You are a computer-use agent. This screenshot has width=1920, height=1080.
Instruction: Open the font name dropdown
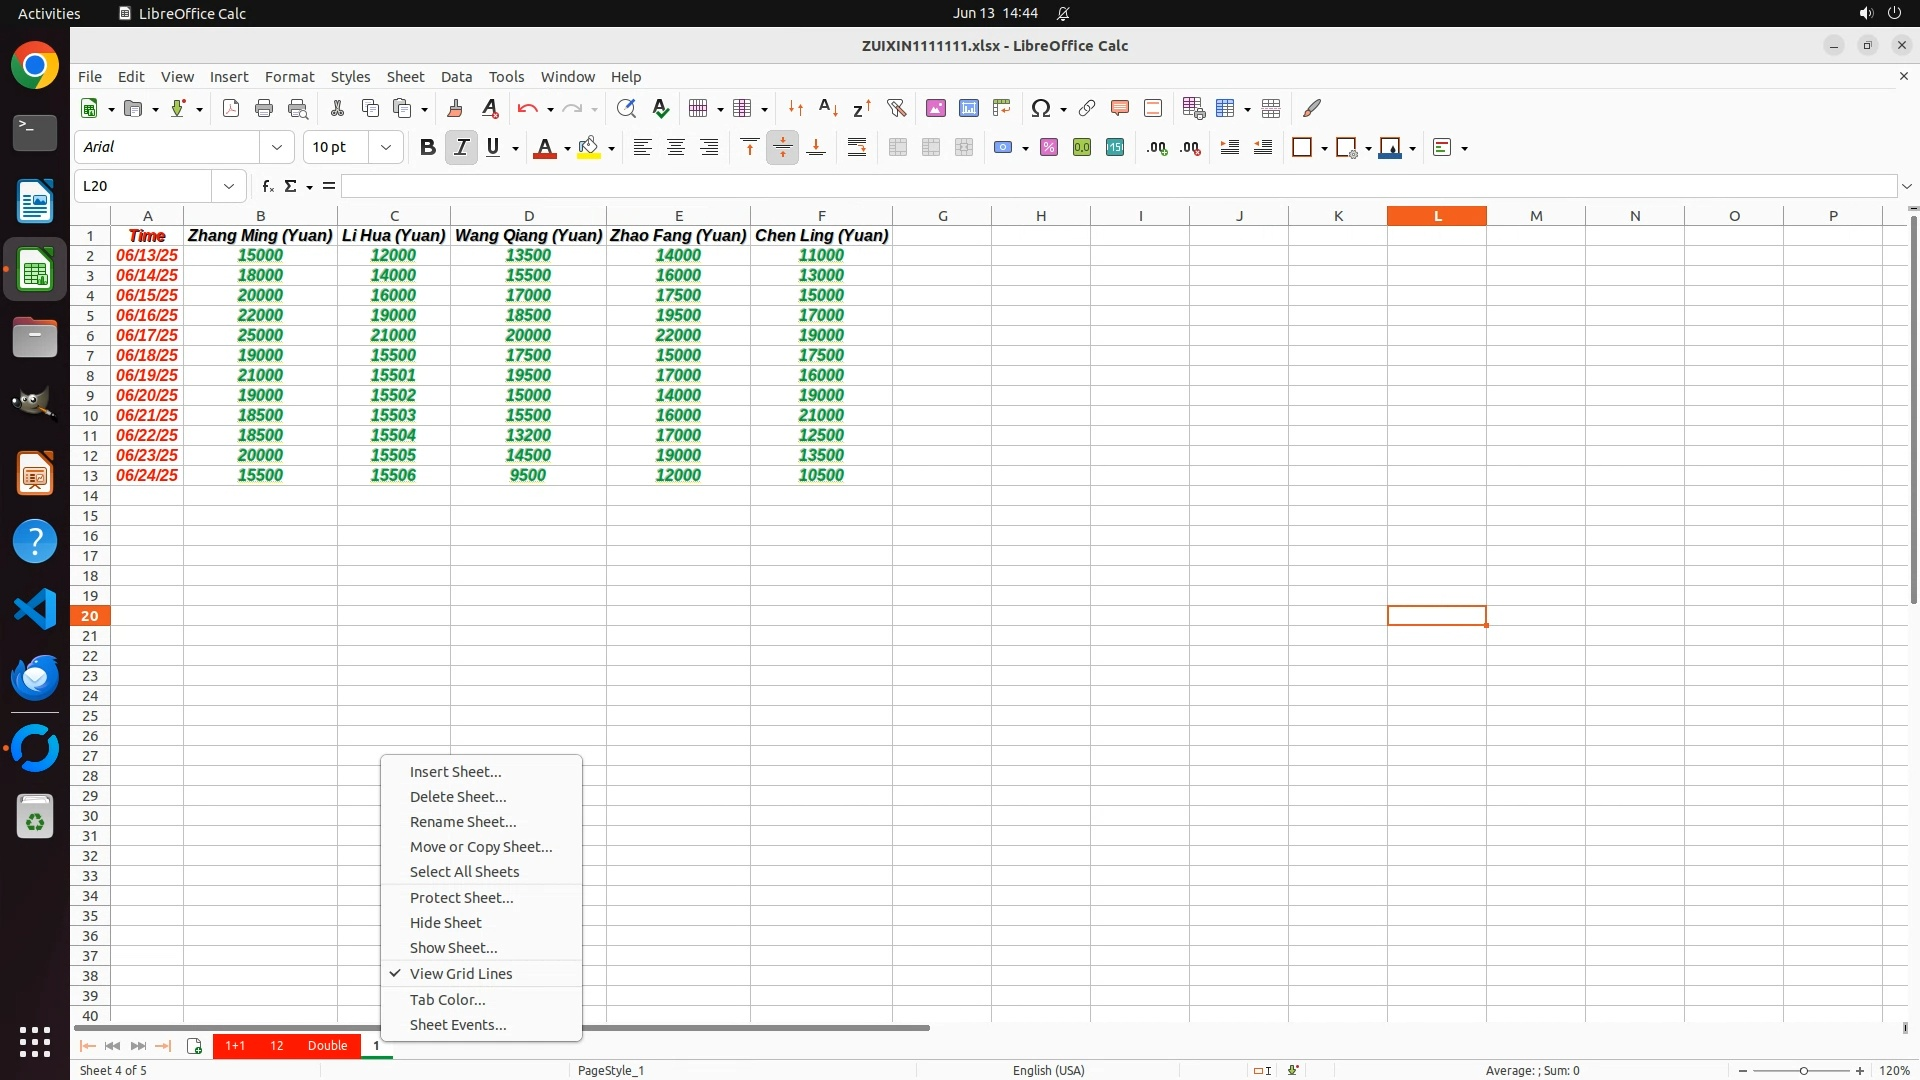277,147
